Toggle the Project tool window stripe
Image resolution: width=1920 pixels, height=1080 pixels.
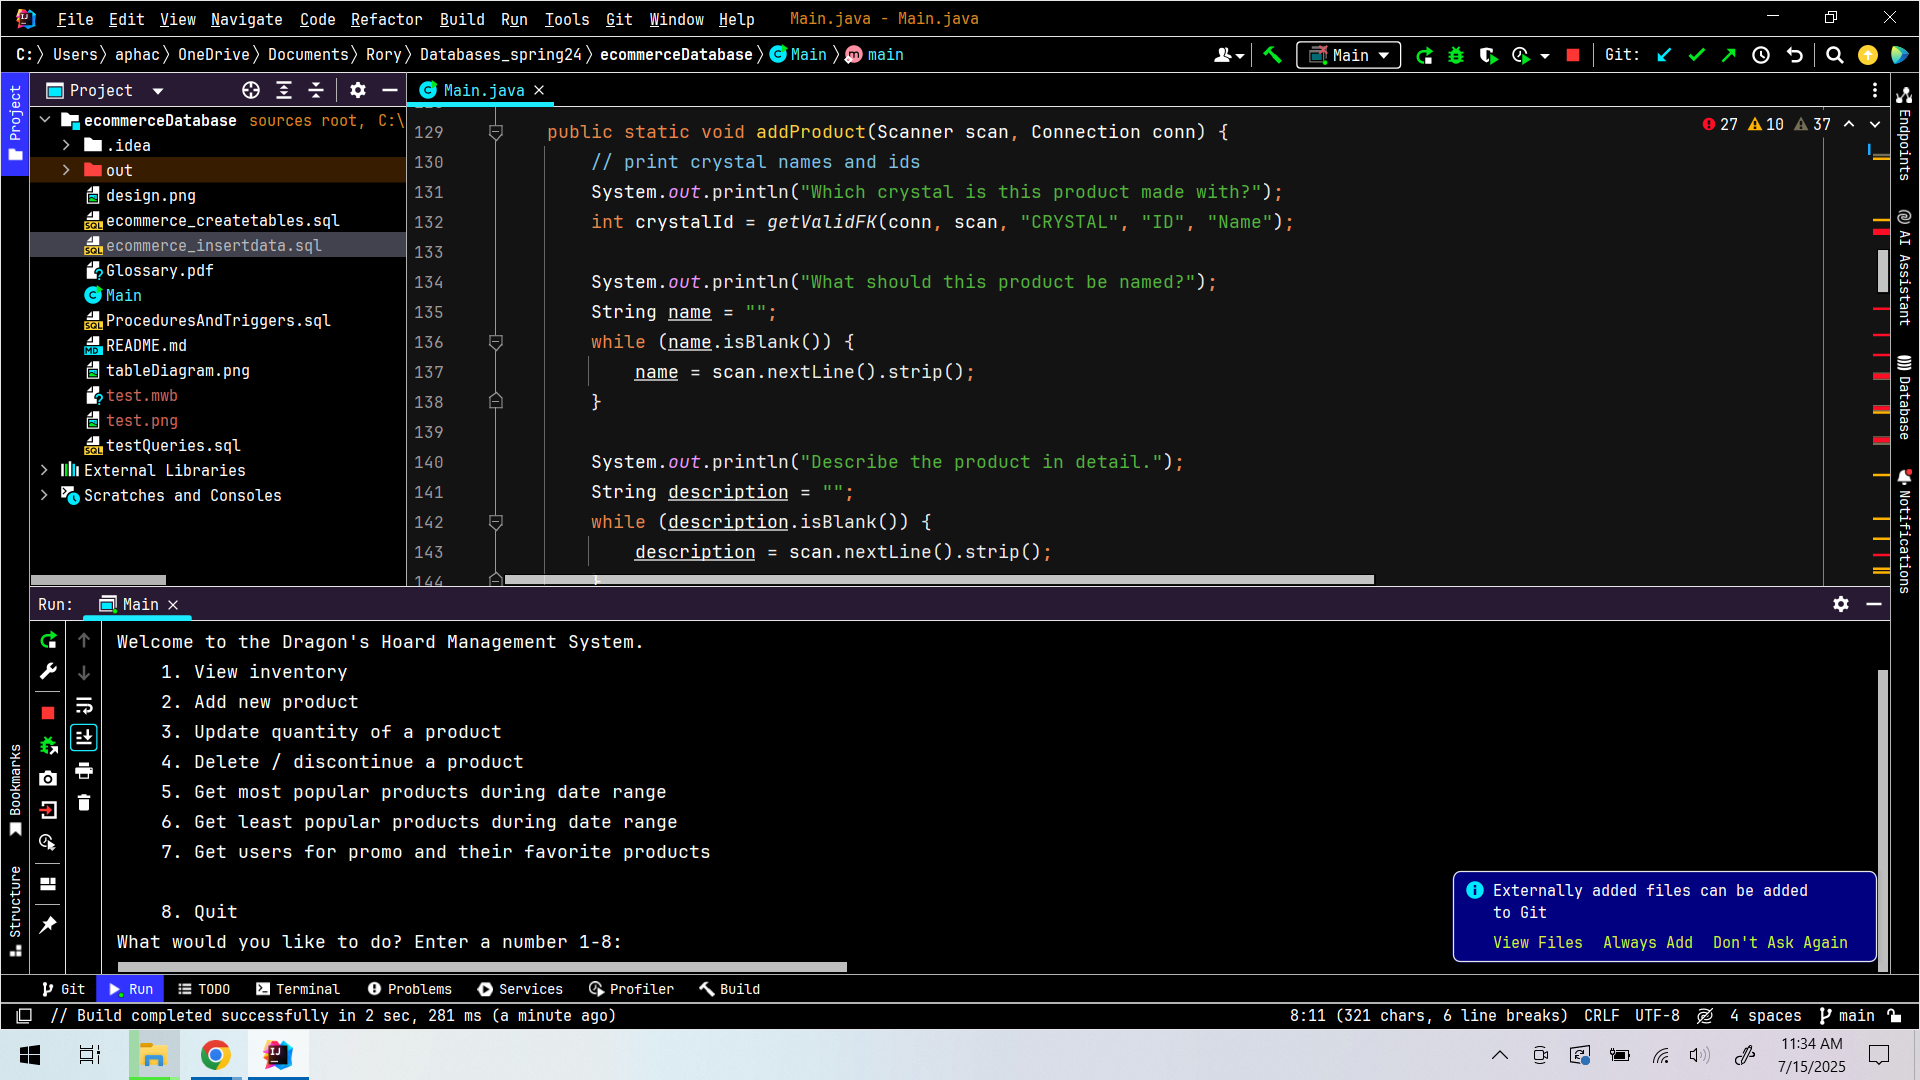[x=15, y=124]
